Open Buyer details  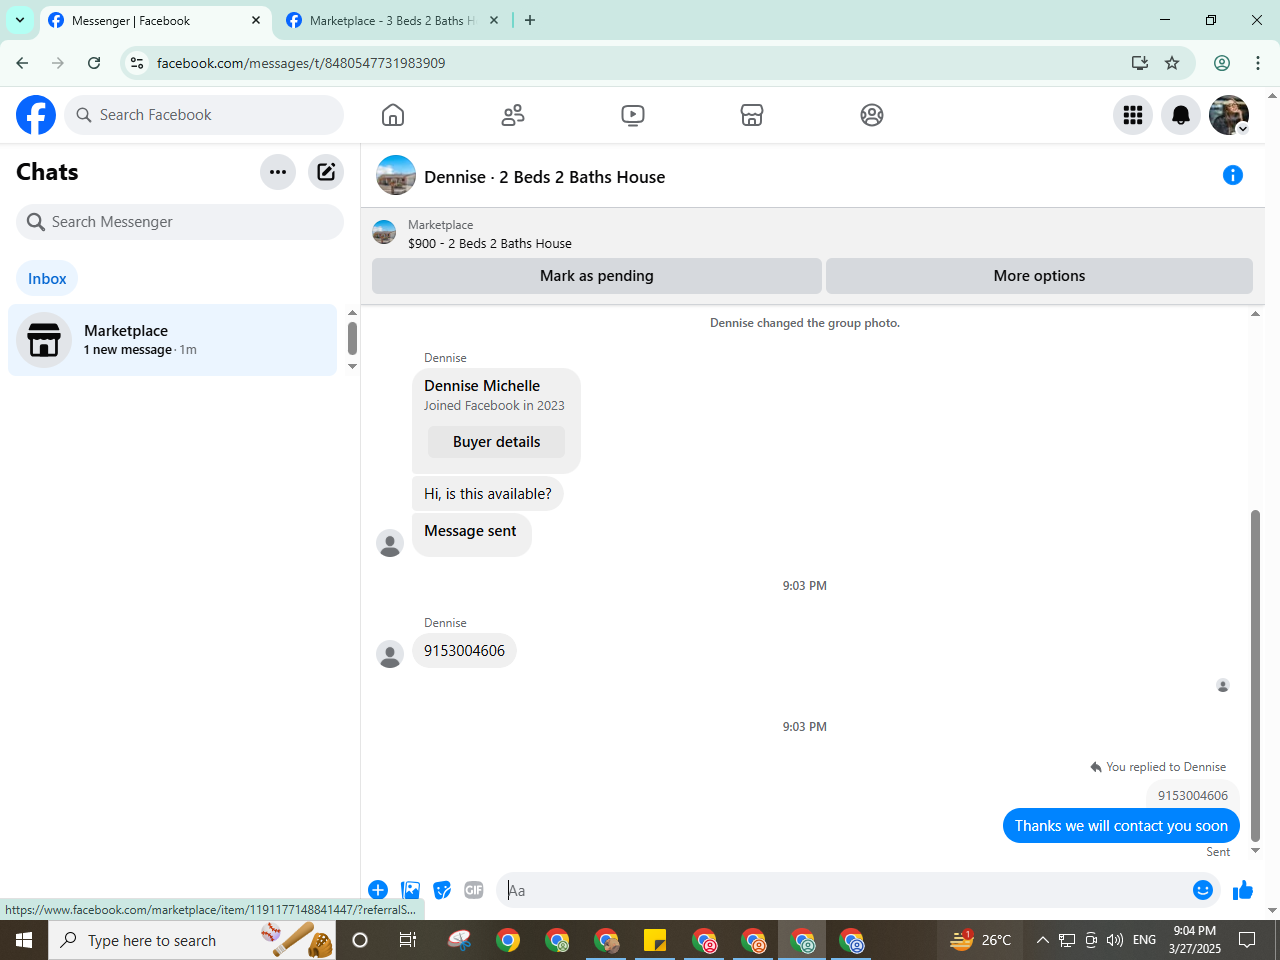[x=496, y=442]
